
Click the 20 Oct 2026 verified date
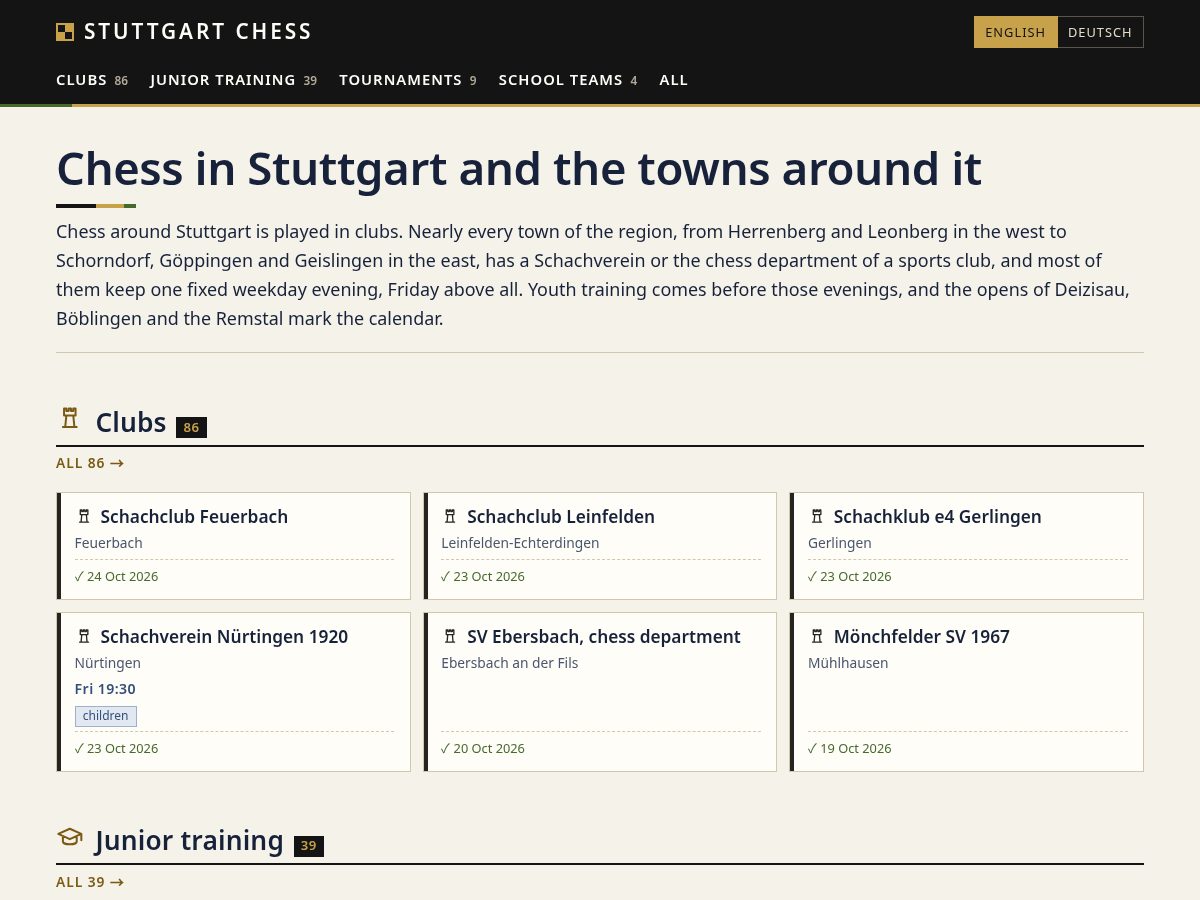click(483, 748)
